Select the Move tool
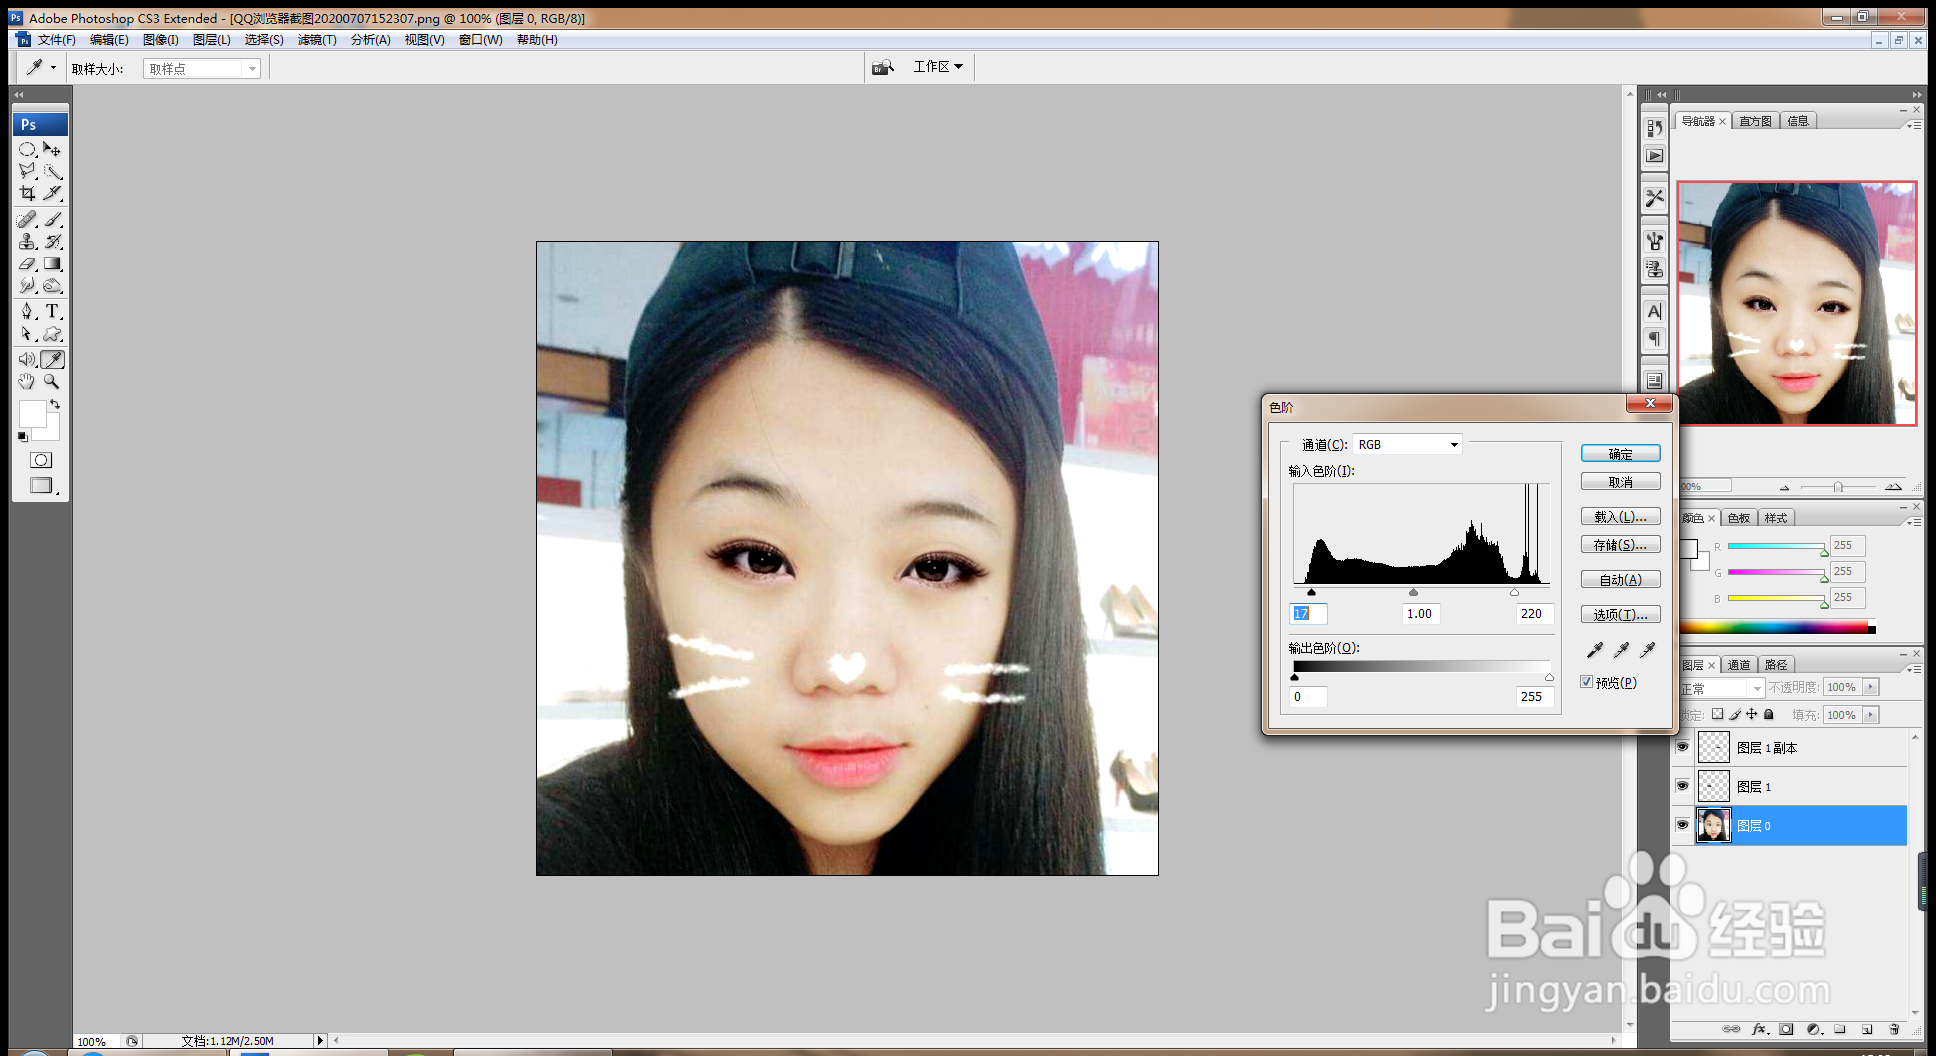This screenshot has width=1936, height=1056. point(53,149)
